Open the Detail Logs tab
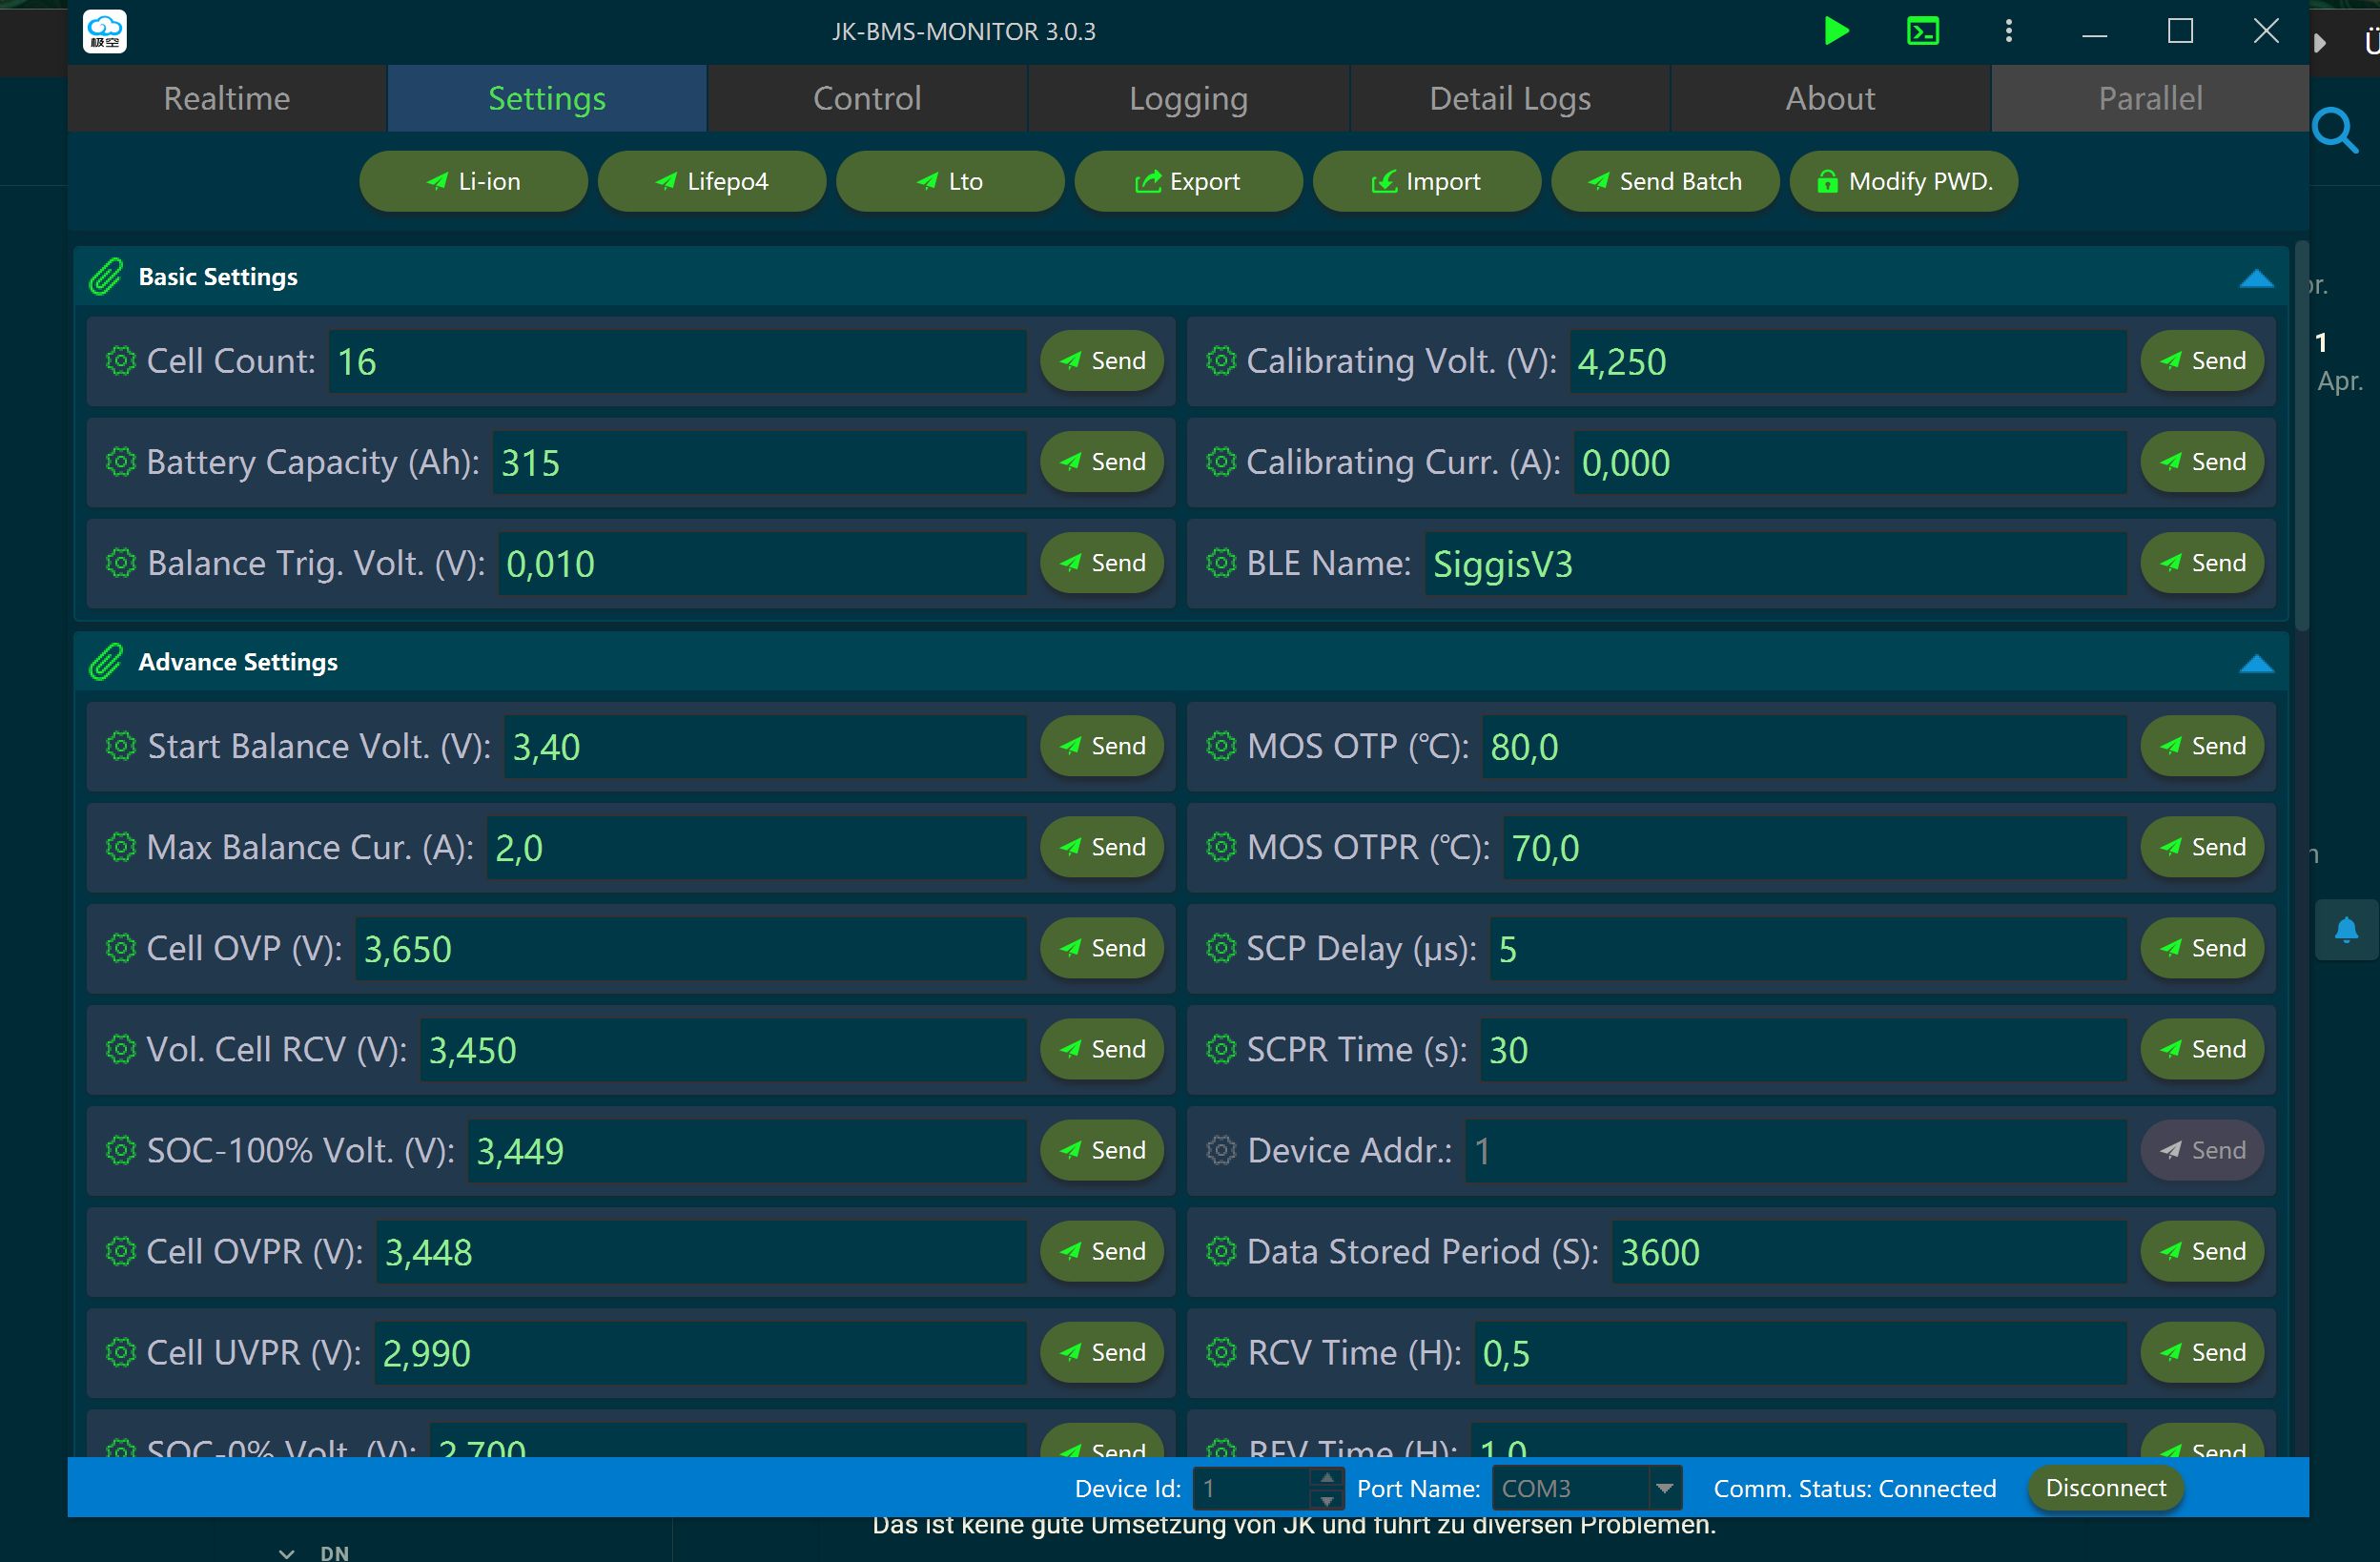This screenshot has width=2380, height=1562. (x=1510, y=98)
